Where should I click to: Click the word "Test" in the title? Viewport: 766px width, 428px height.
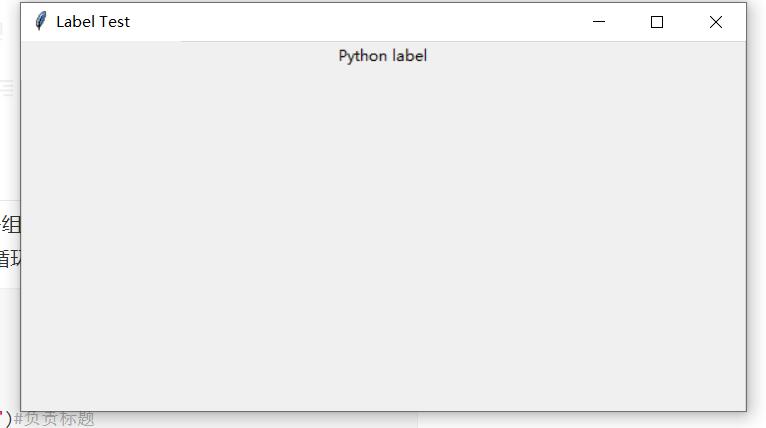115,22
